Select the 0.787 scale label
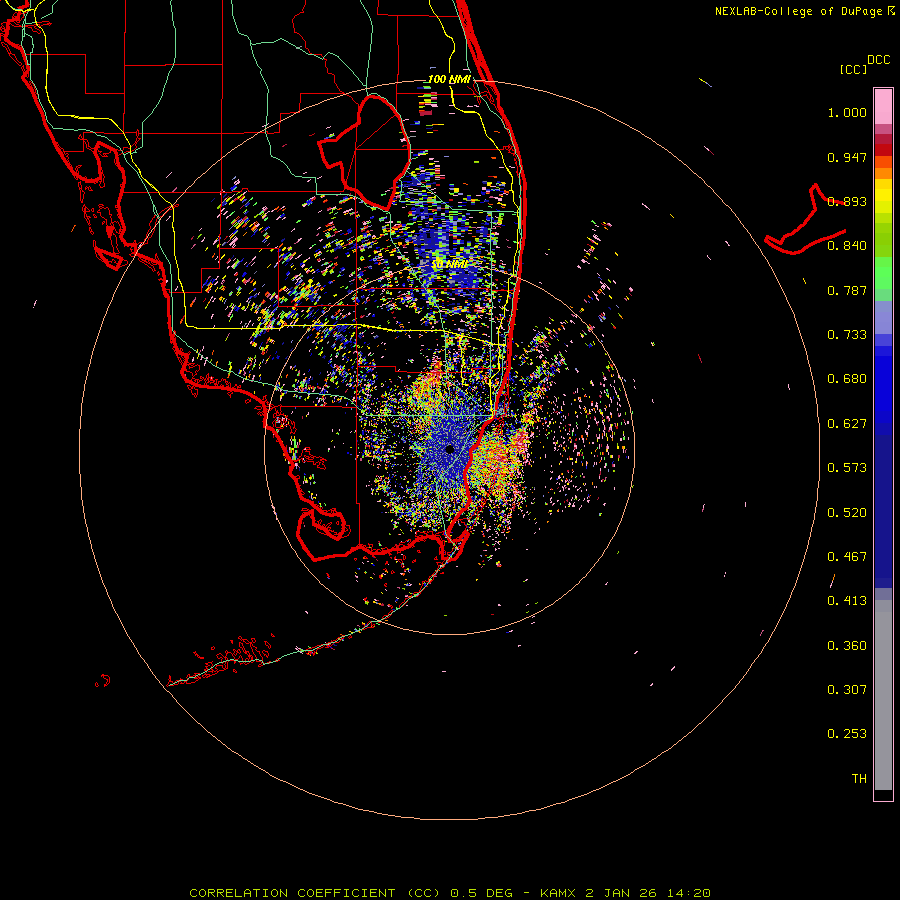This screenshot has height=900, width=900. 847,290
